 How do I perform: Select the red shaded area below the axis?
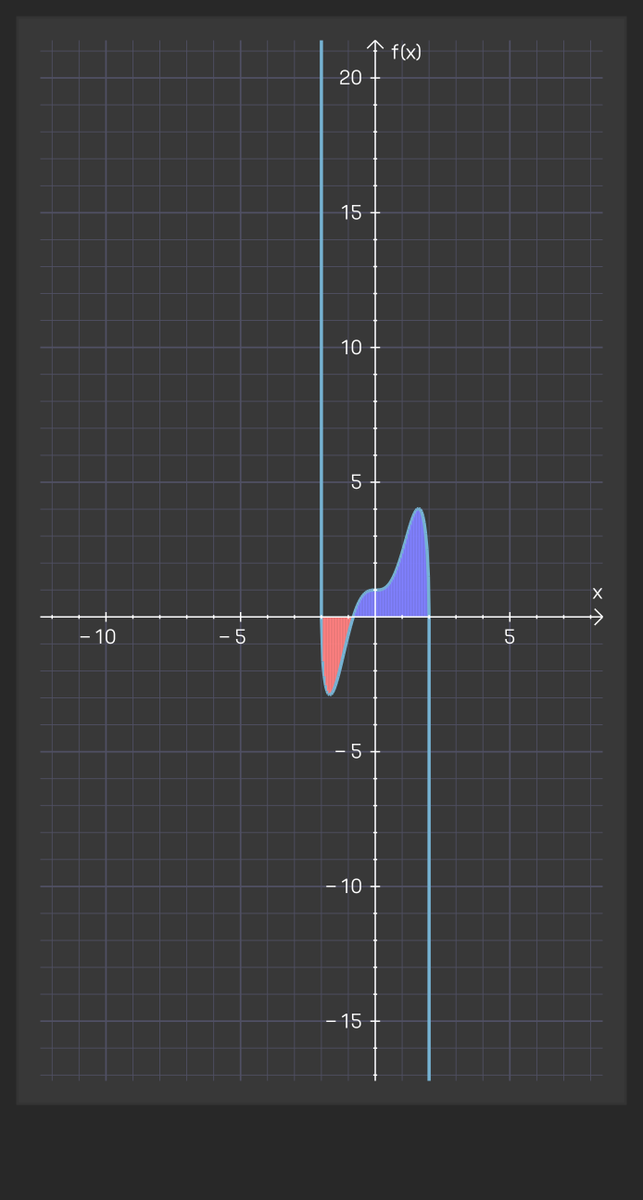pos(333,650)
